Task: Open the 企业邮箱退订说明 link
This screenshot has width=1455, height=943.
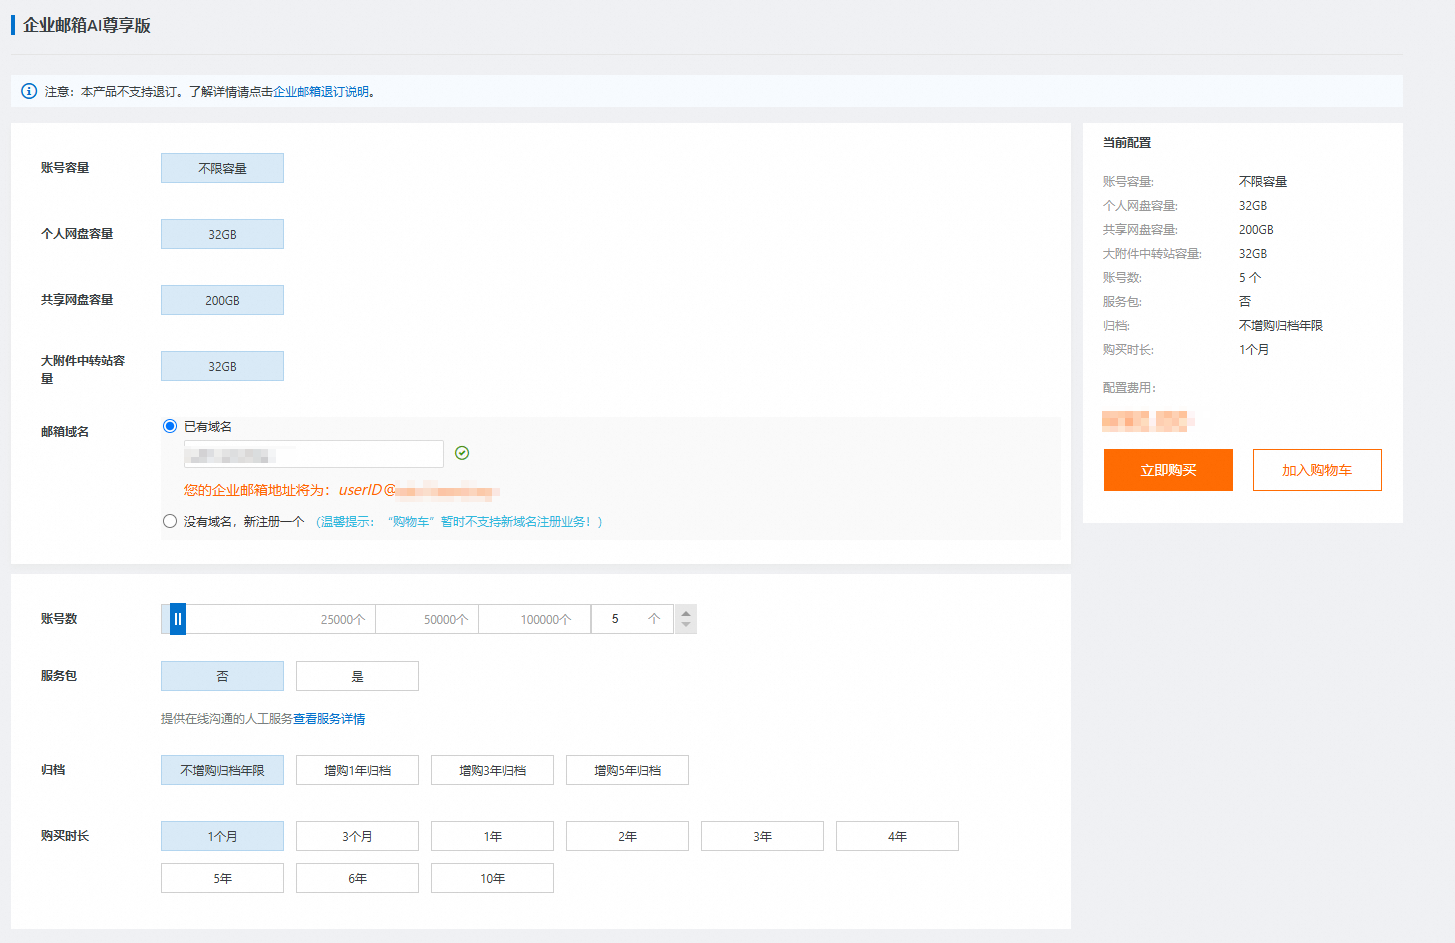Action: (x=321, y=91)
